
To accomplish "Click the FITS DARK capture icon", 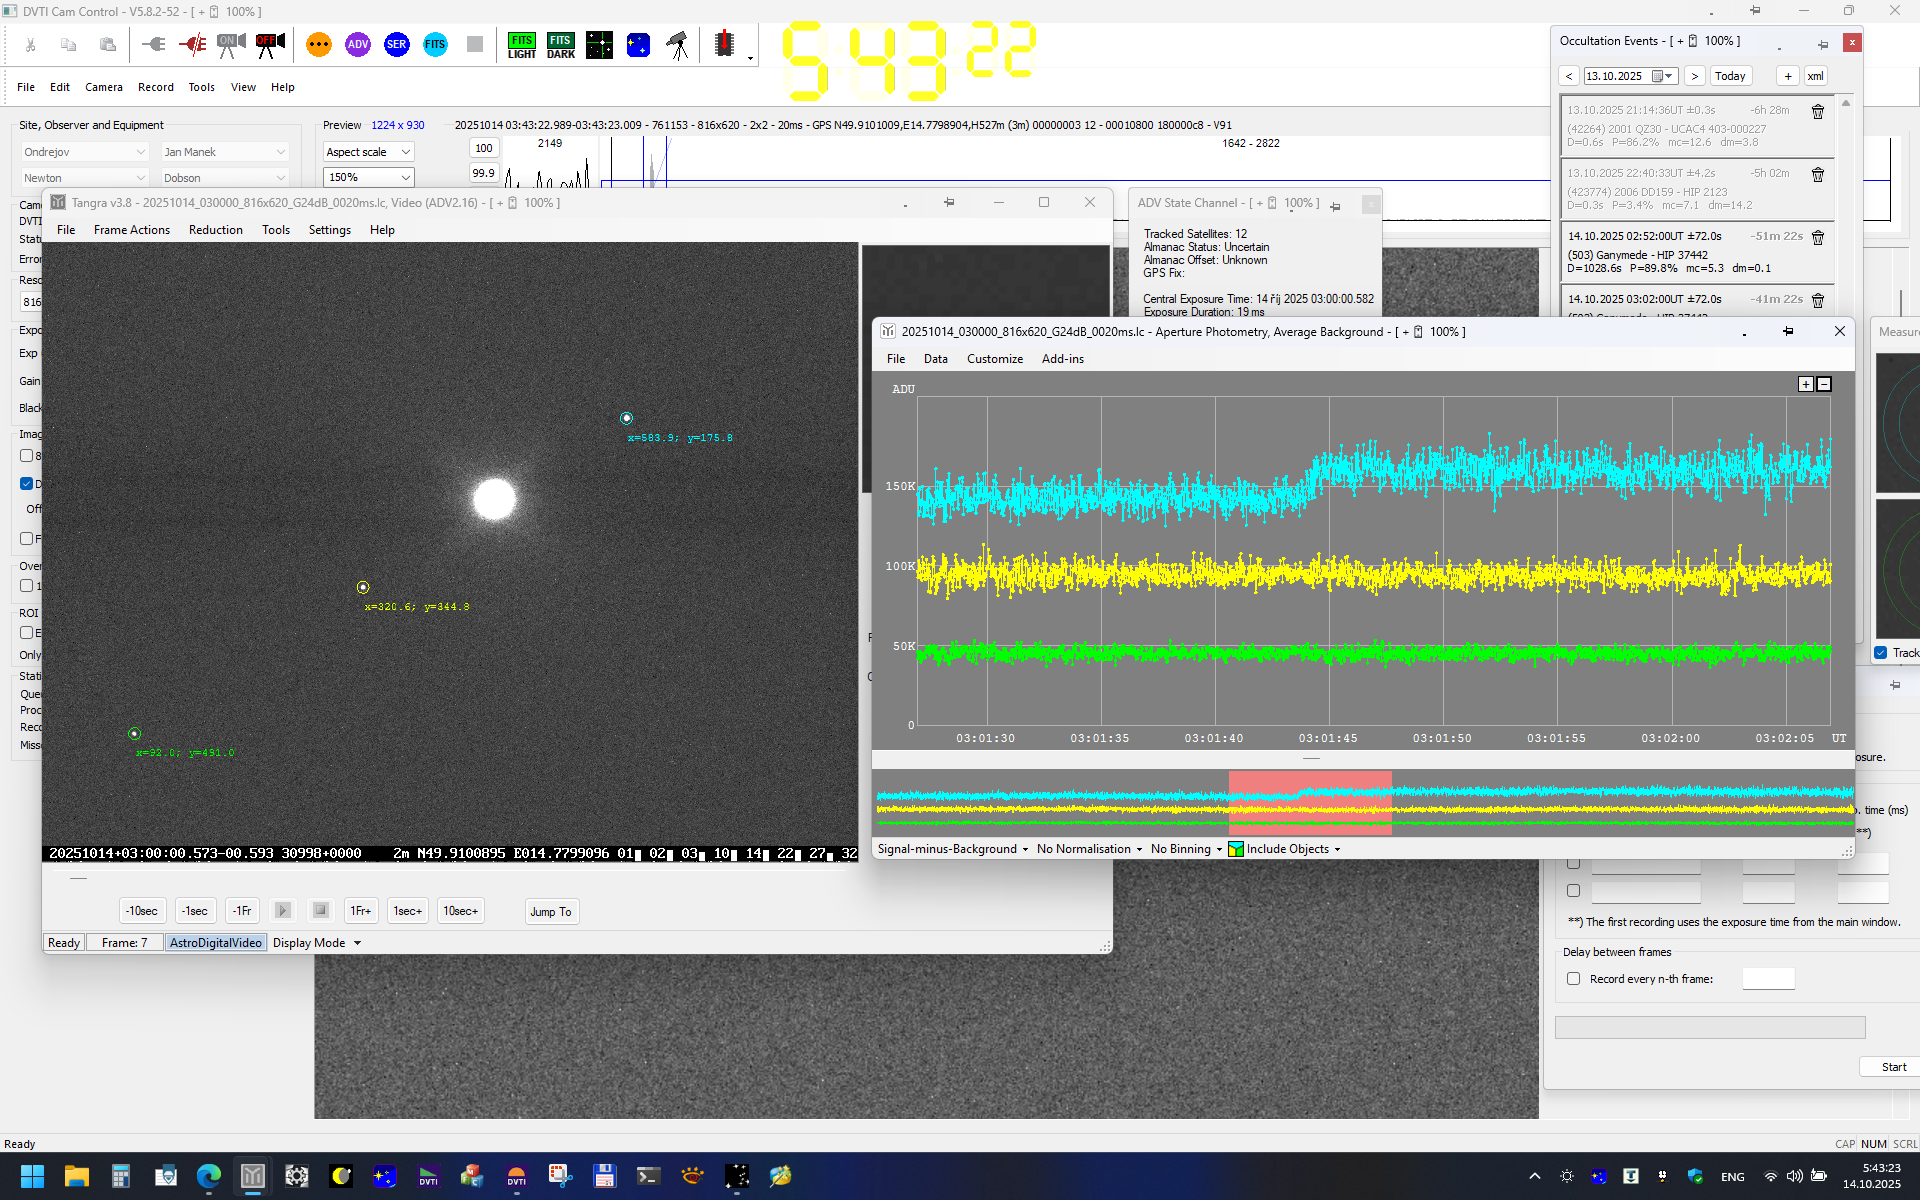I will pos(560,44).
